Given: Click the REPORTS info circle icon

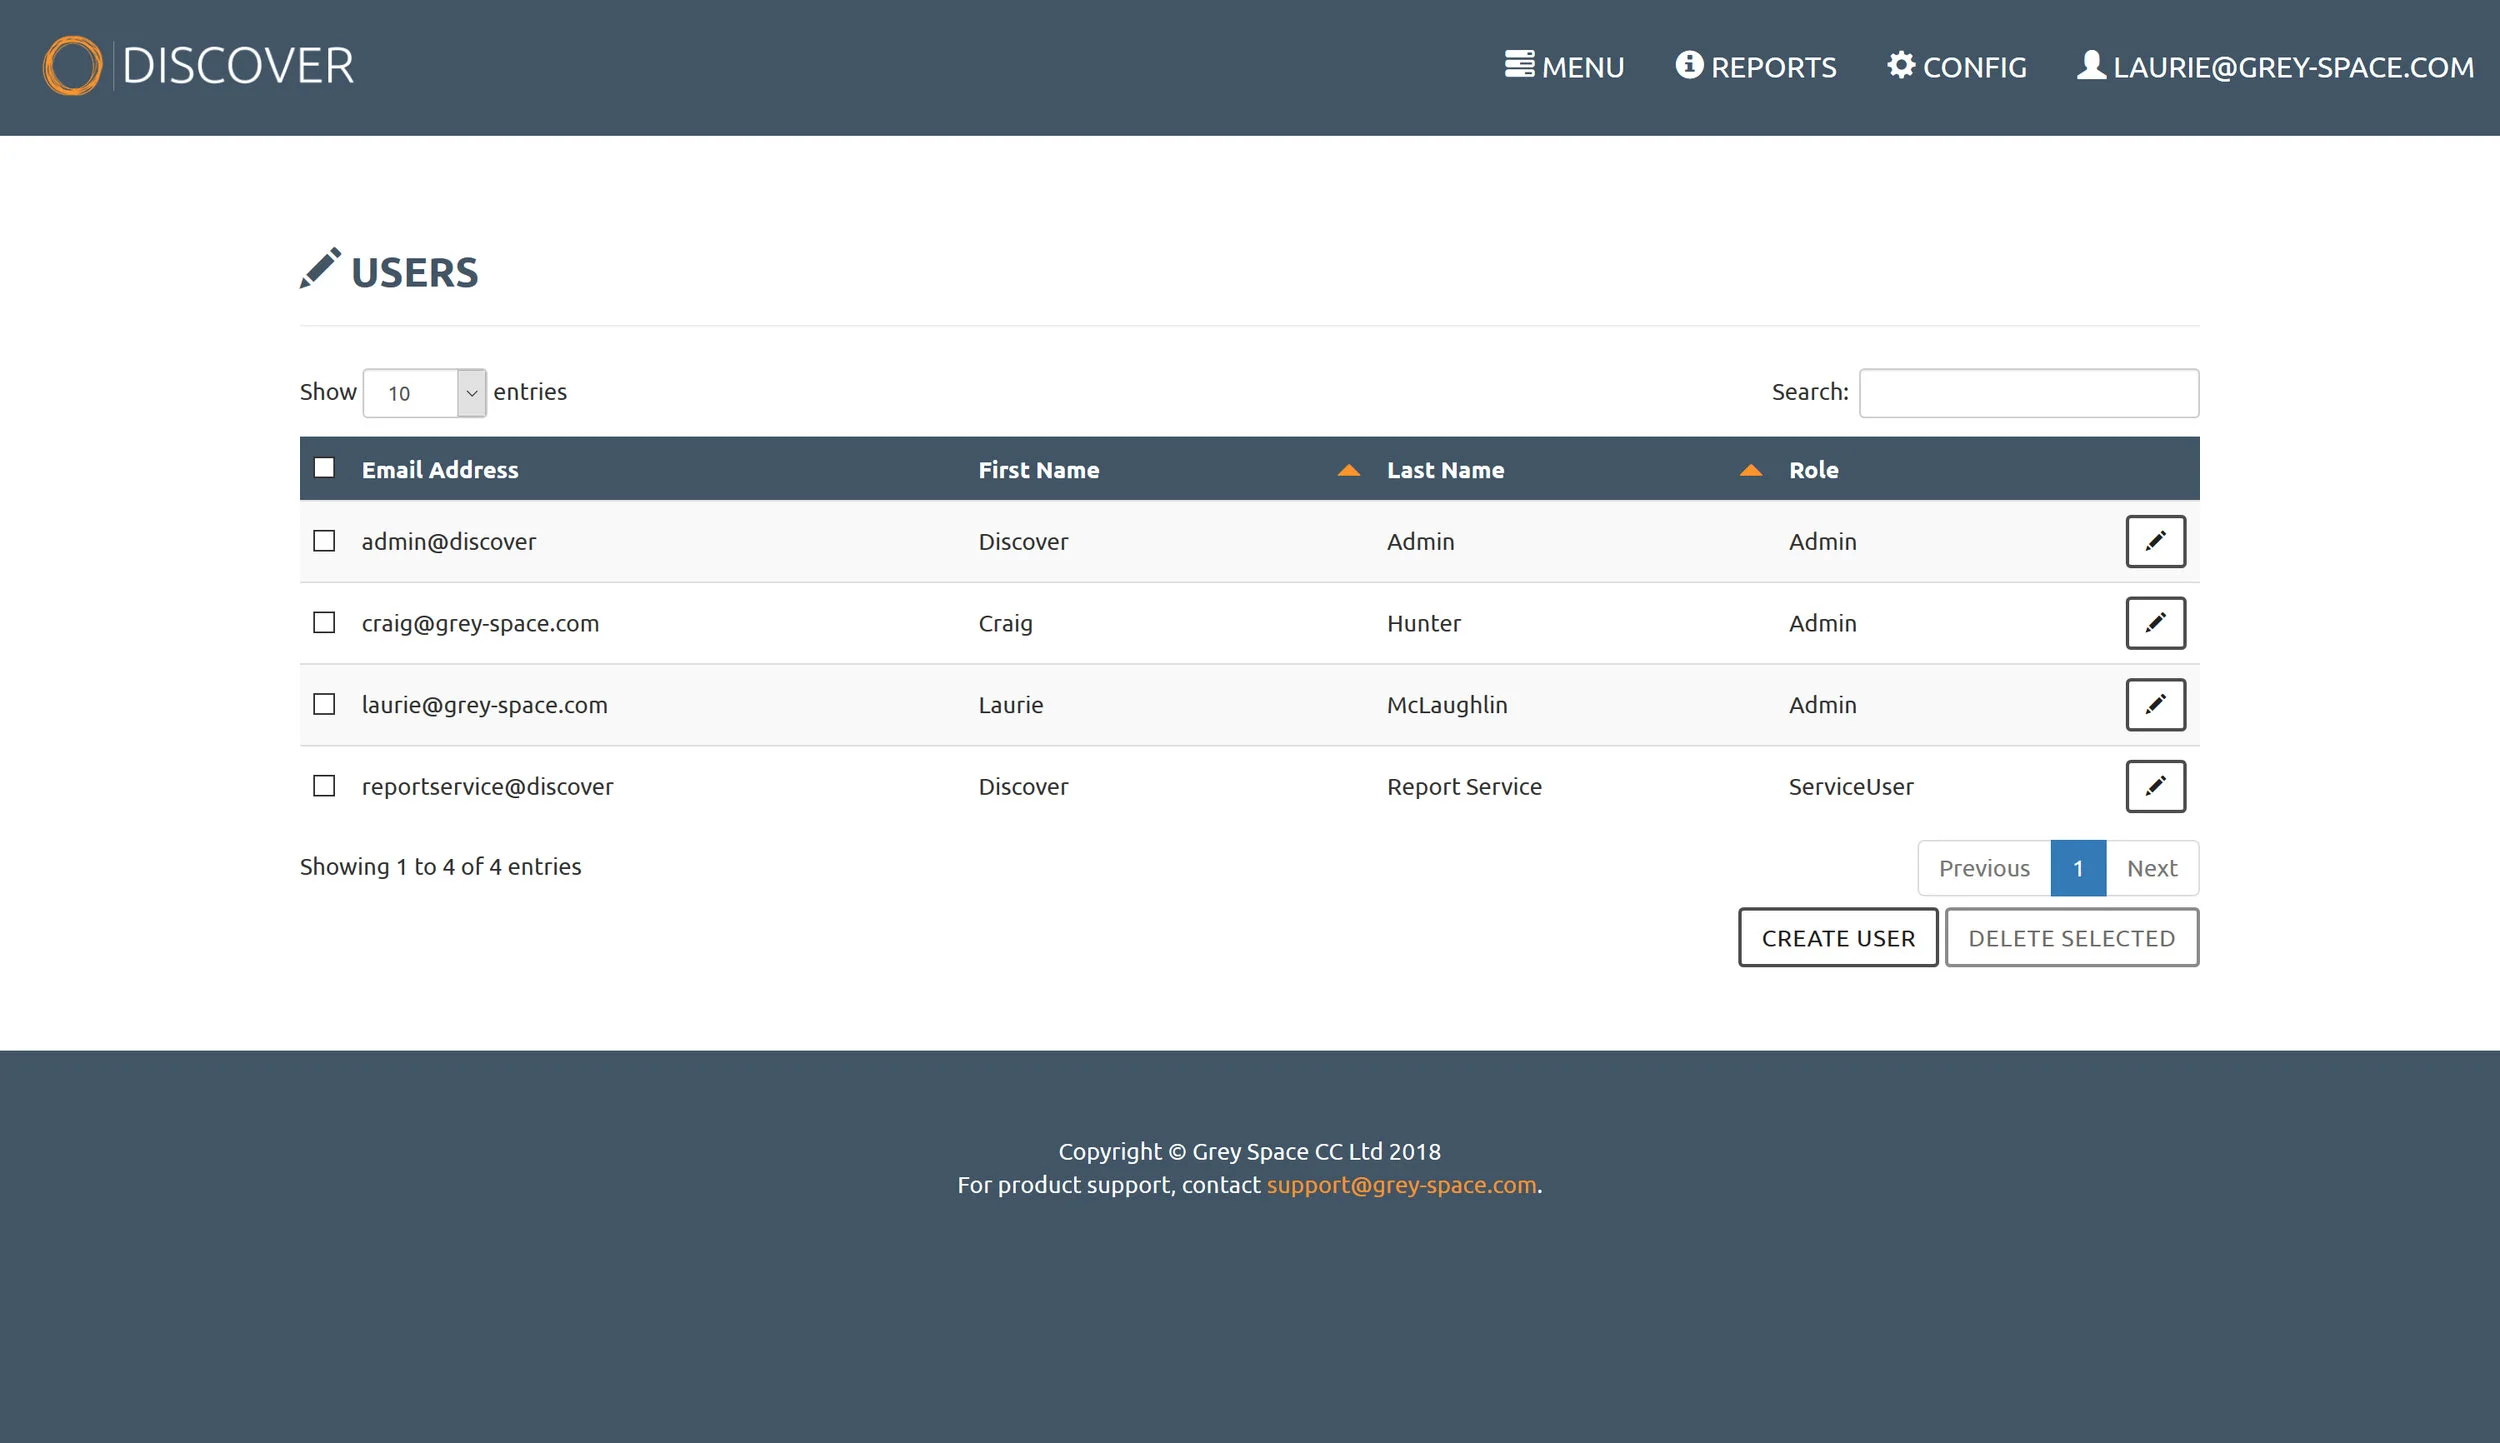Looking at the screenshot, I should (x=1689, y=64).
